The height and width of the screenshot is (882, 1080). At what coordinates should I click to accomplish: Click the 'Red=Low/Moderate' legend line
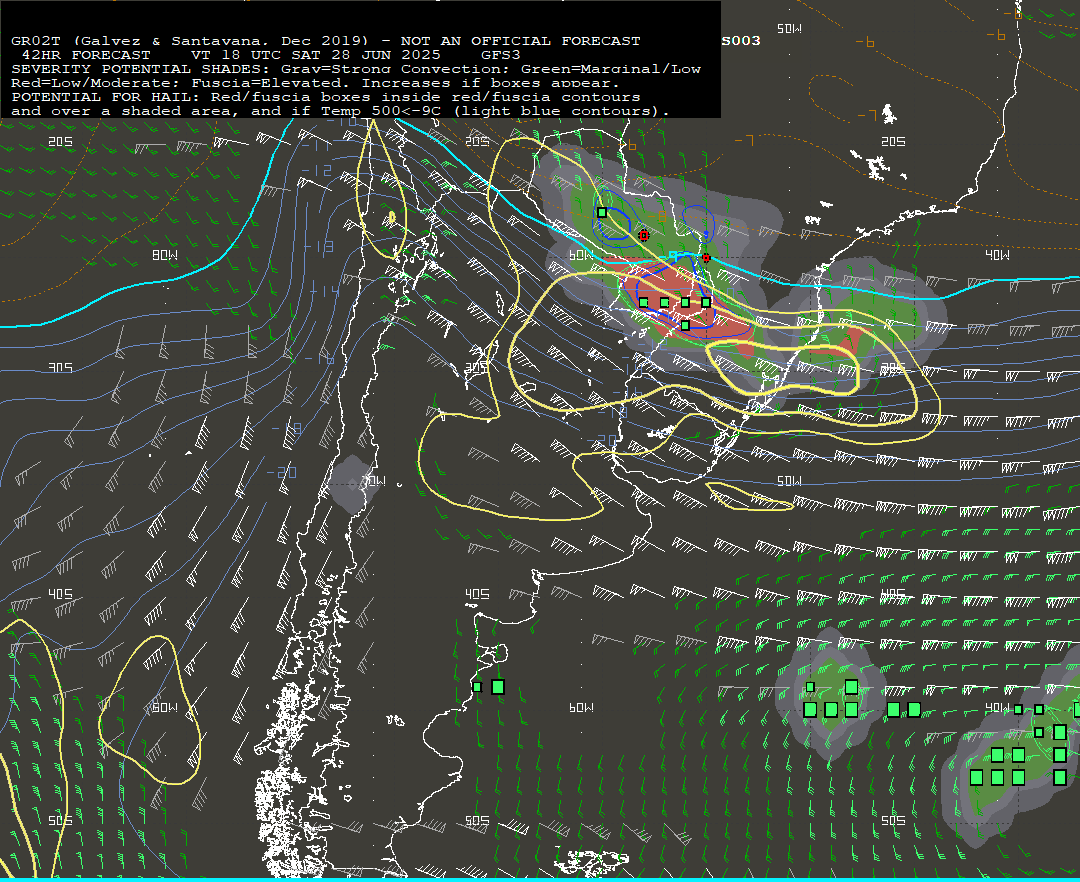315,83
